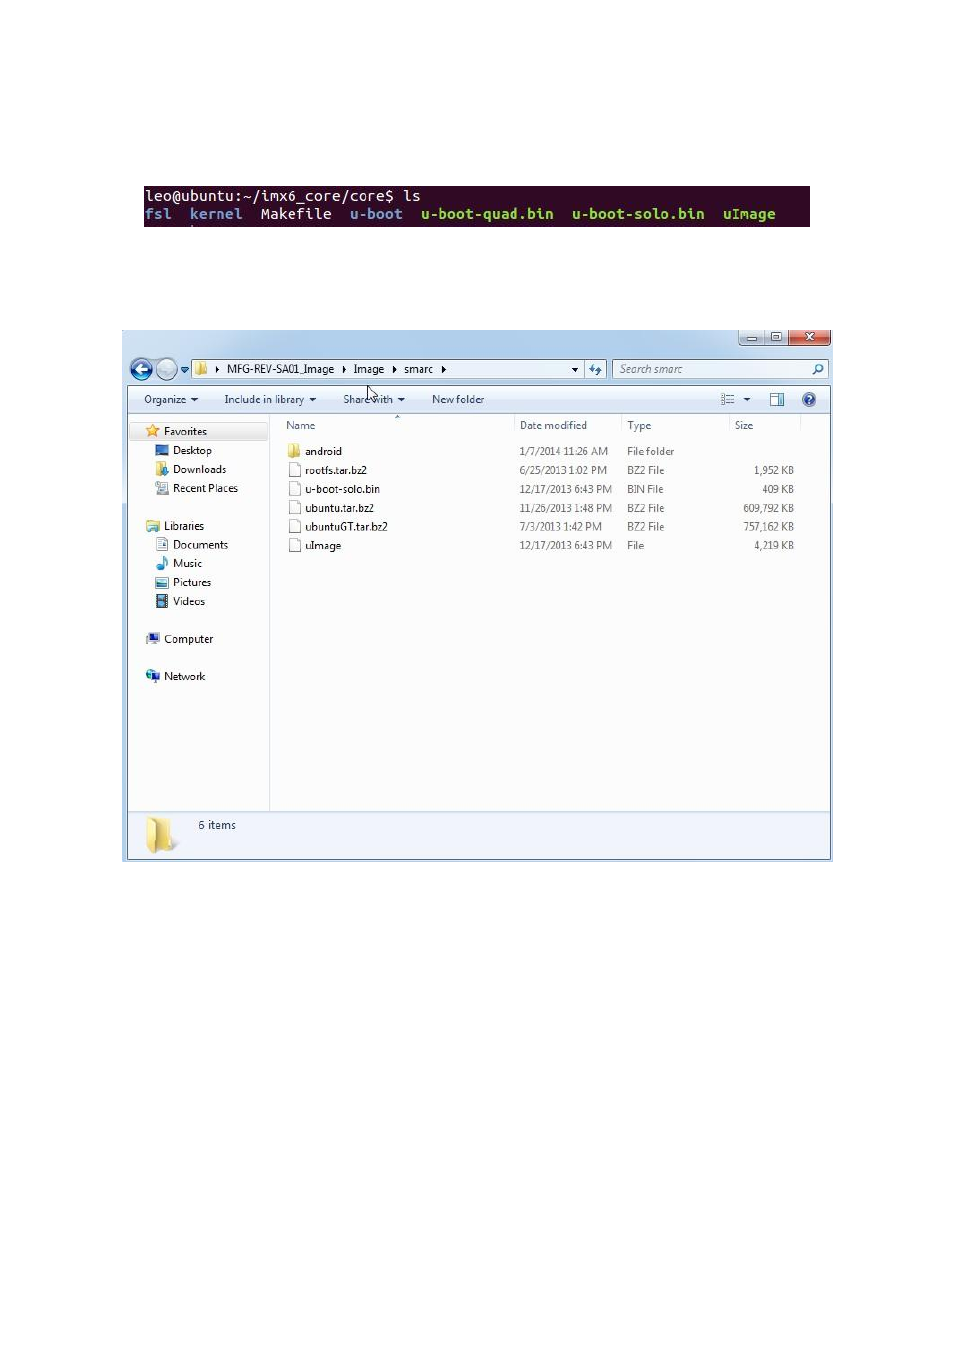Click the Favorites star icon
This screenshot has width=955, height=1350.
click(x=153, y=431)
